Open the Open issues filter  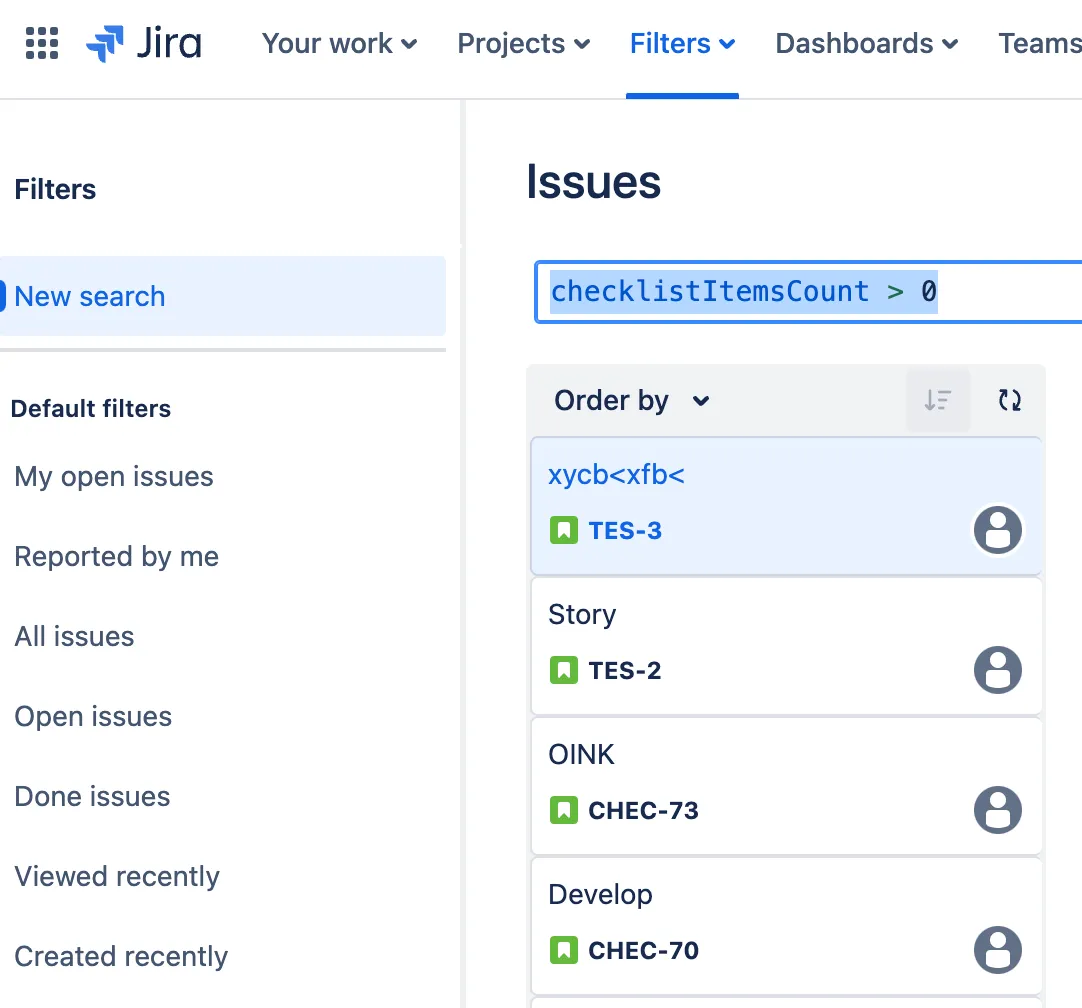point(93,716)
